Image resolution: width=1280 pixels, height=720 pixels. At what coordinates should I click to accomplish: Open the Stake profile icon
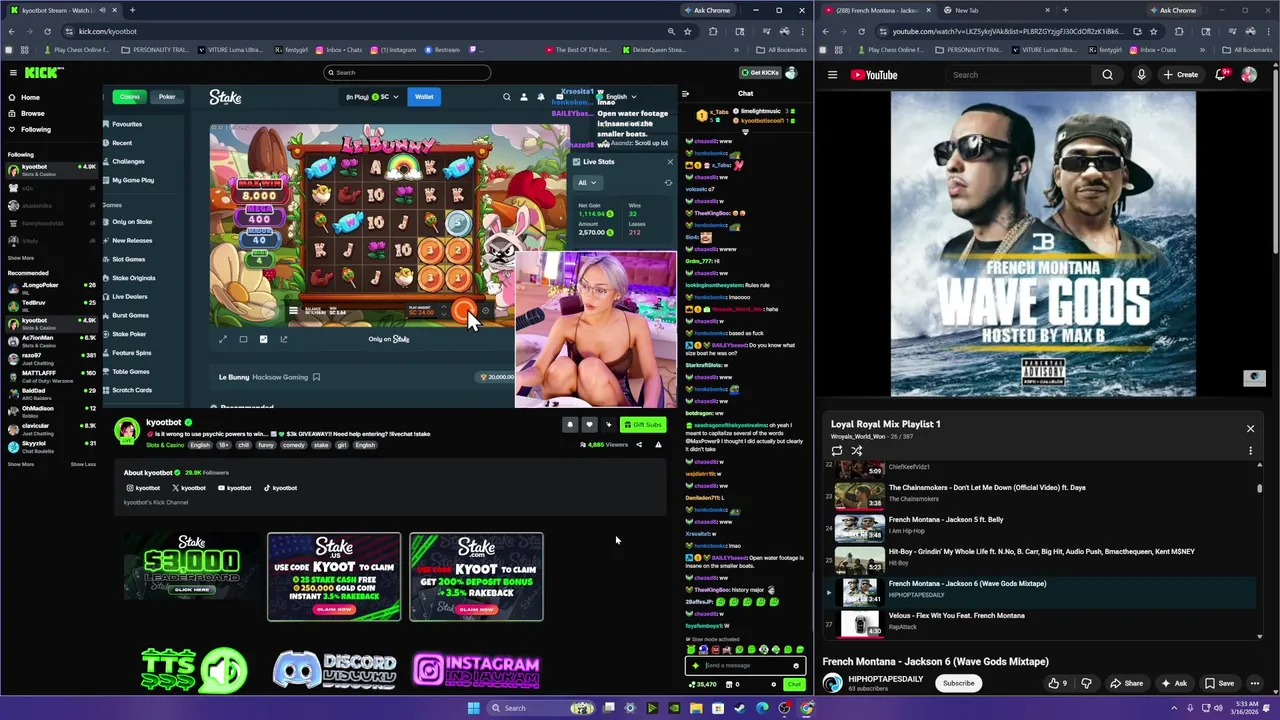coord(524,97)
